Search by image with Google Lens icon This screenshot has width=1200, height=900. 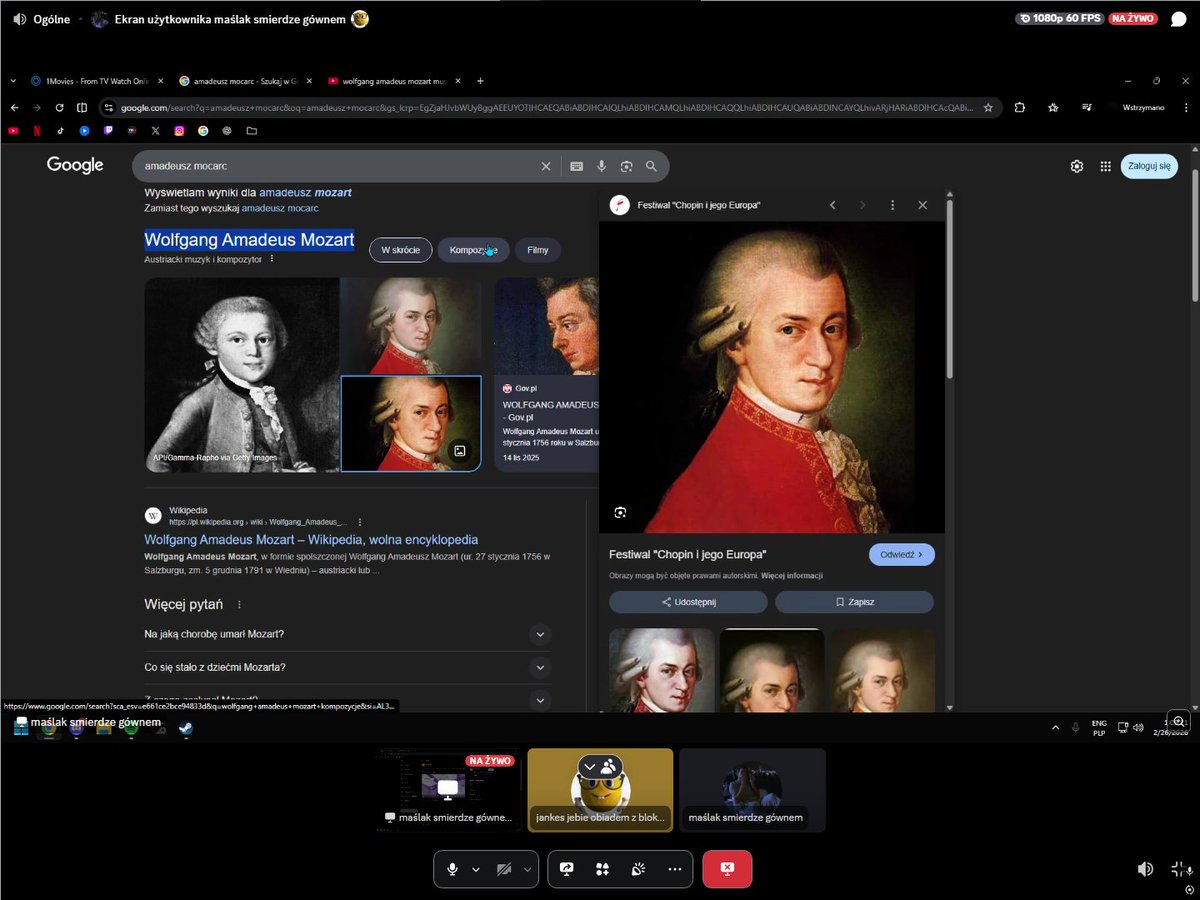tap(627, 166)
